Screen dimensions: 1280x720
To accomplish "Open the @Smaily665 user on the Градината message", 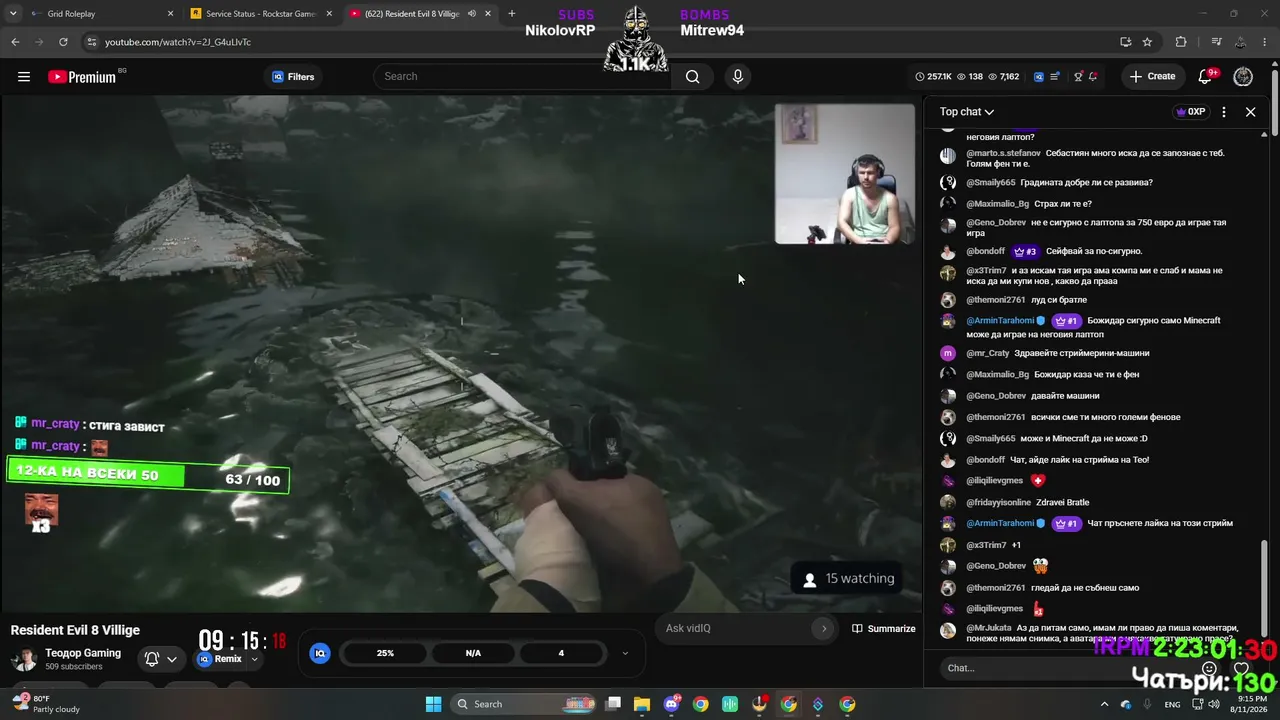I will click(990, 182).
